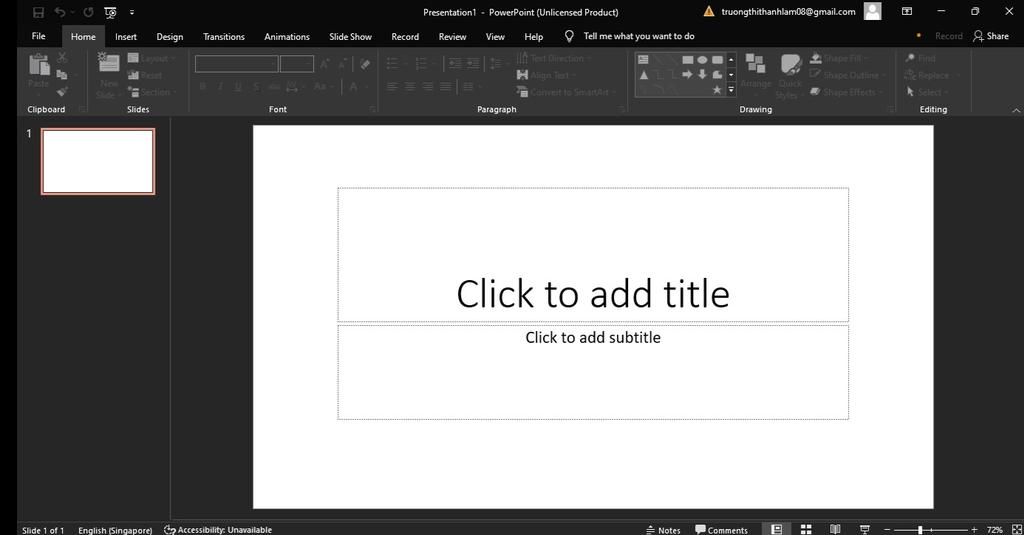Click the font name combo box

point(236,63)
